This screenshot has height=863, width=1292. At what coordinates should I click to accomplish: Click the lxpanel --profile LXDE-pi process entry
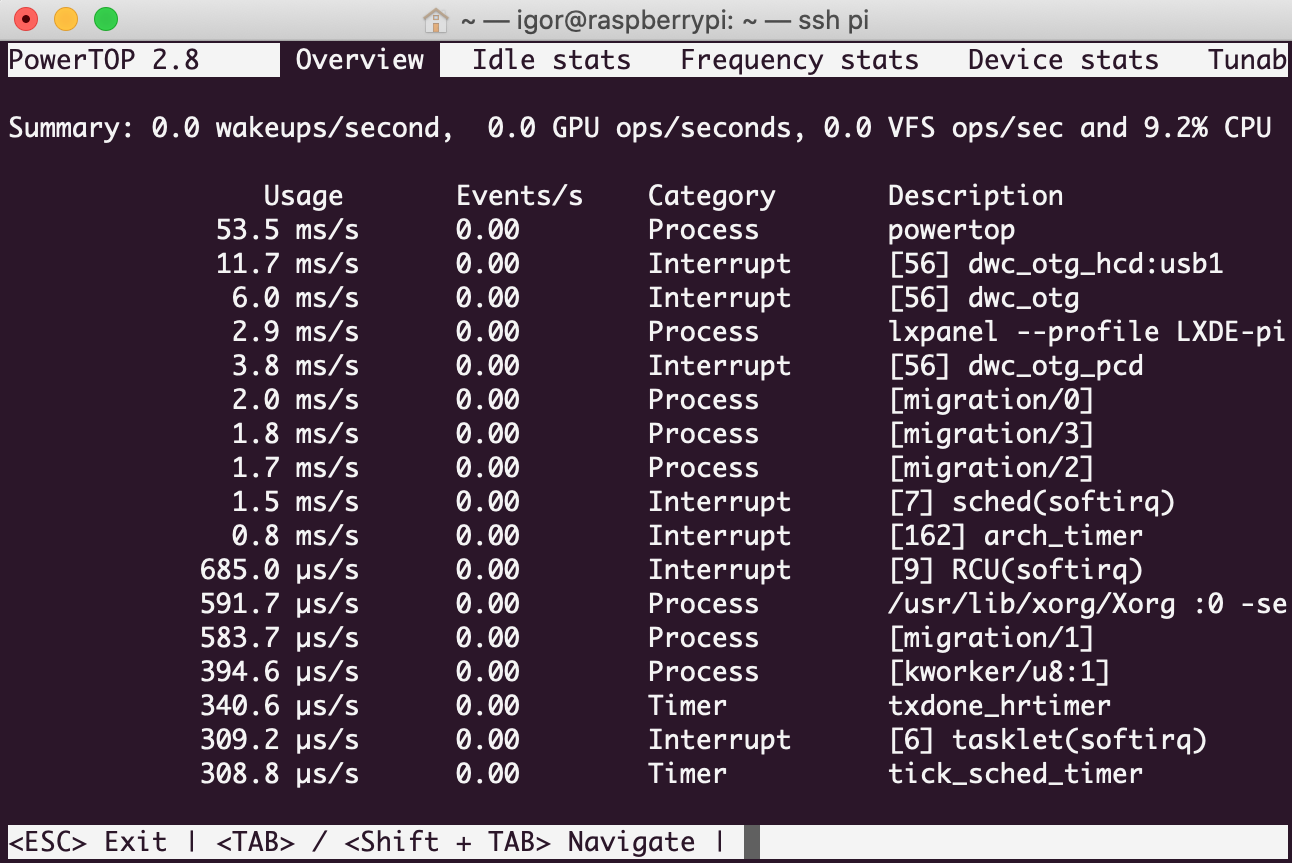(1086, 332)
